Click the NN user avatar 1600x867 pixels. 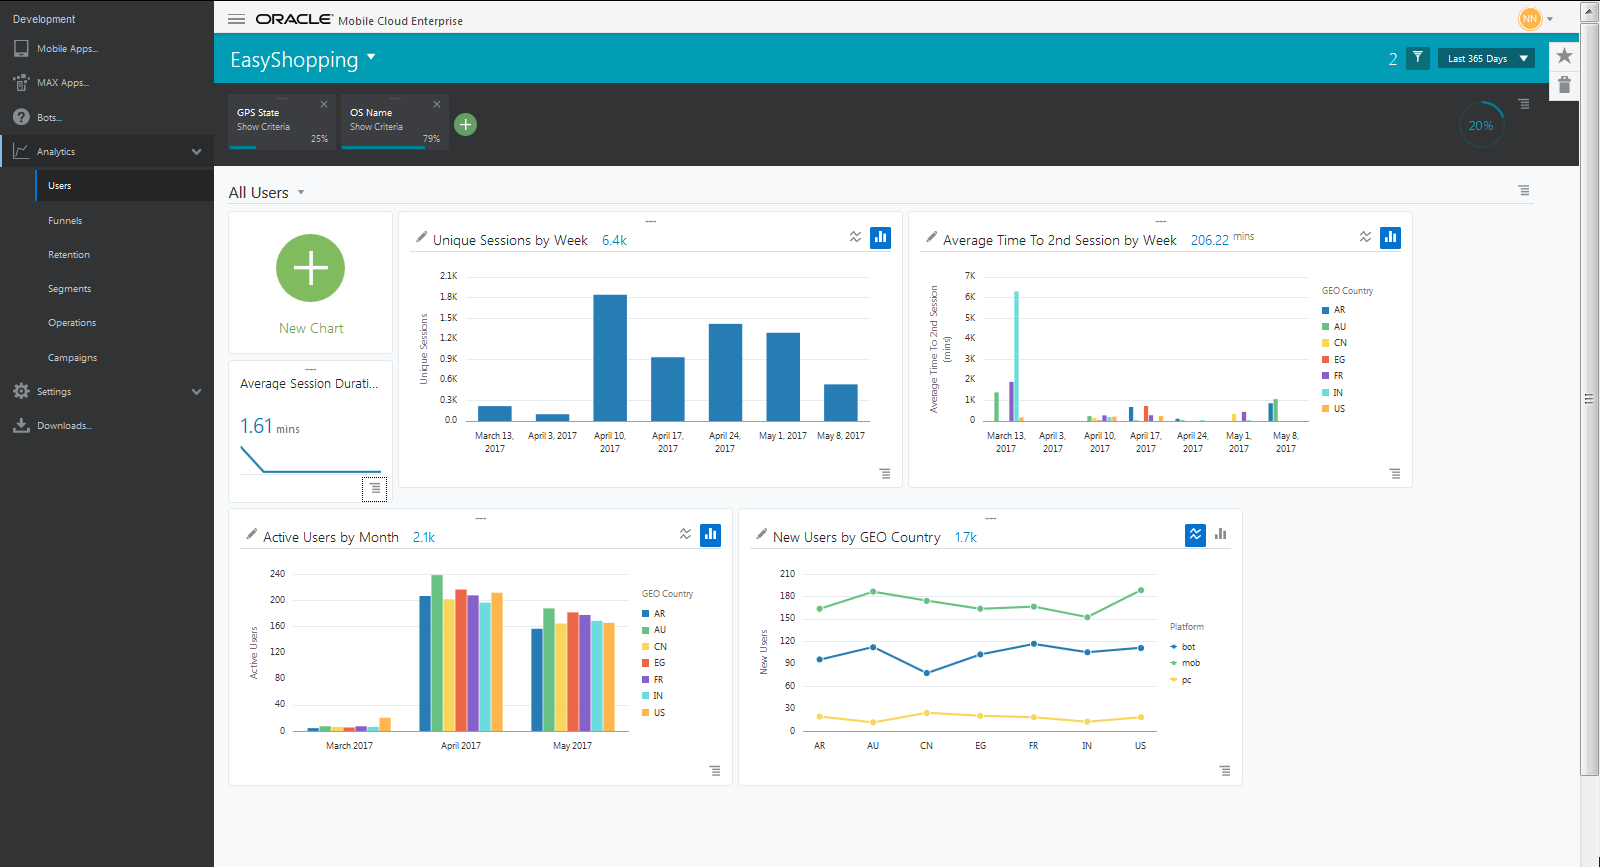tap(1529, 19)
